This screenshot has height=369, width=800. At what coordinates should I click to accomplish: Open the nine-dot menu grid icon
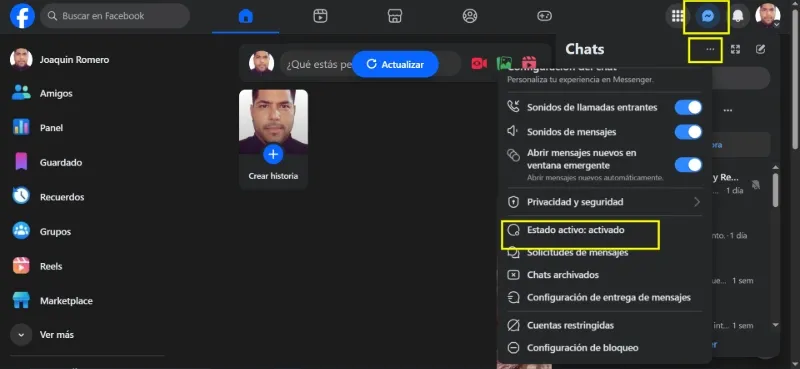(x=678, y=16)
